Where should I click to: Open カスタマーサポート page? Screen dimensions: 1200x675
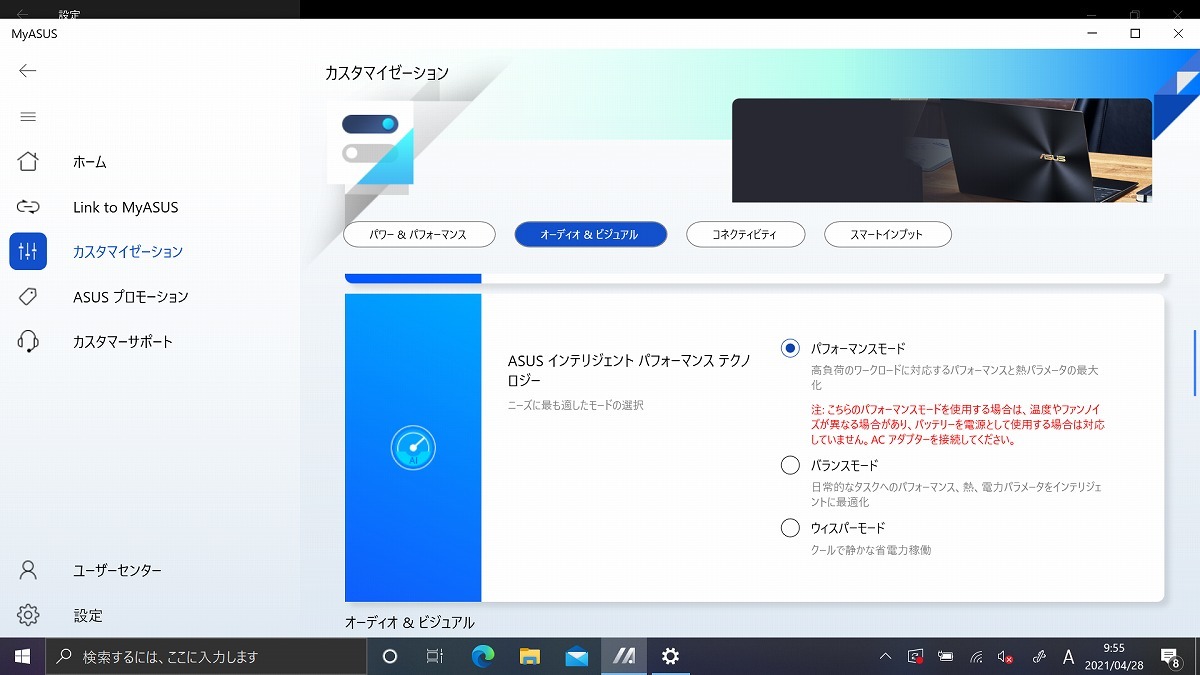123,342
